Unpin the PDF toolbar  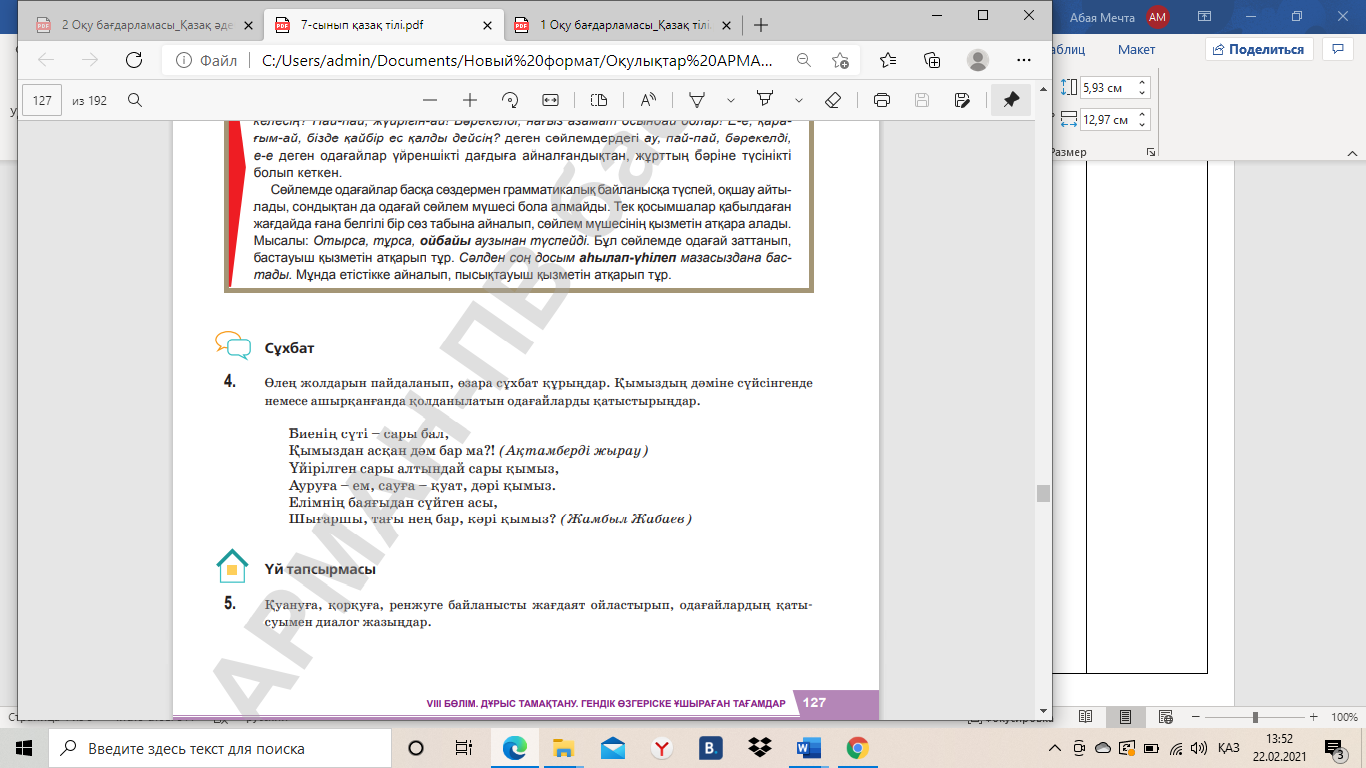pyautogui.click(x=1011, y=100)
